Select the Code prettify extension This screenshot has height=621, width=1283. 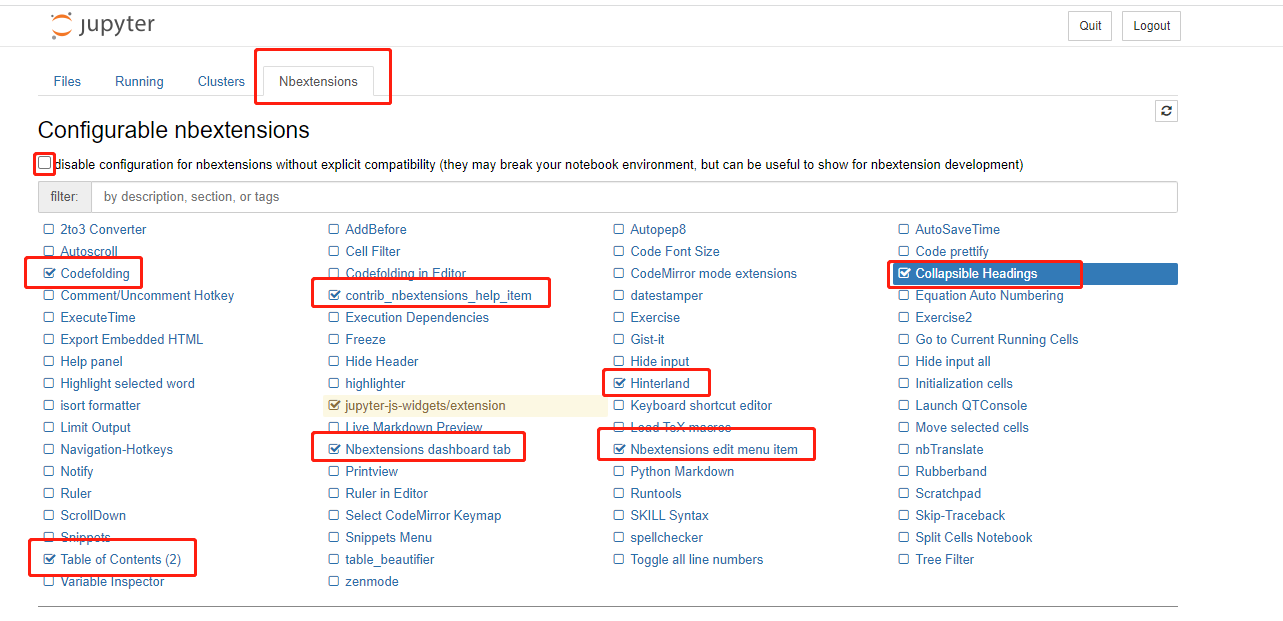pyautogui.click(x=952, y=251)
